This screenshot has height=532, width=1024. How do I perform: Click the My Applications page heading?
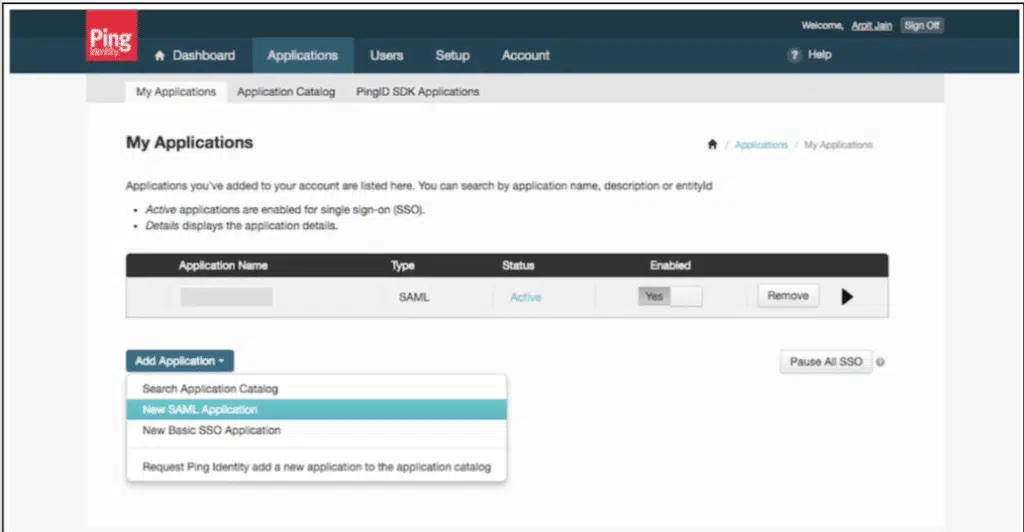tap(189, 143)
